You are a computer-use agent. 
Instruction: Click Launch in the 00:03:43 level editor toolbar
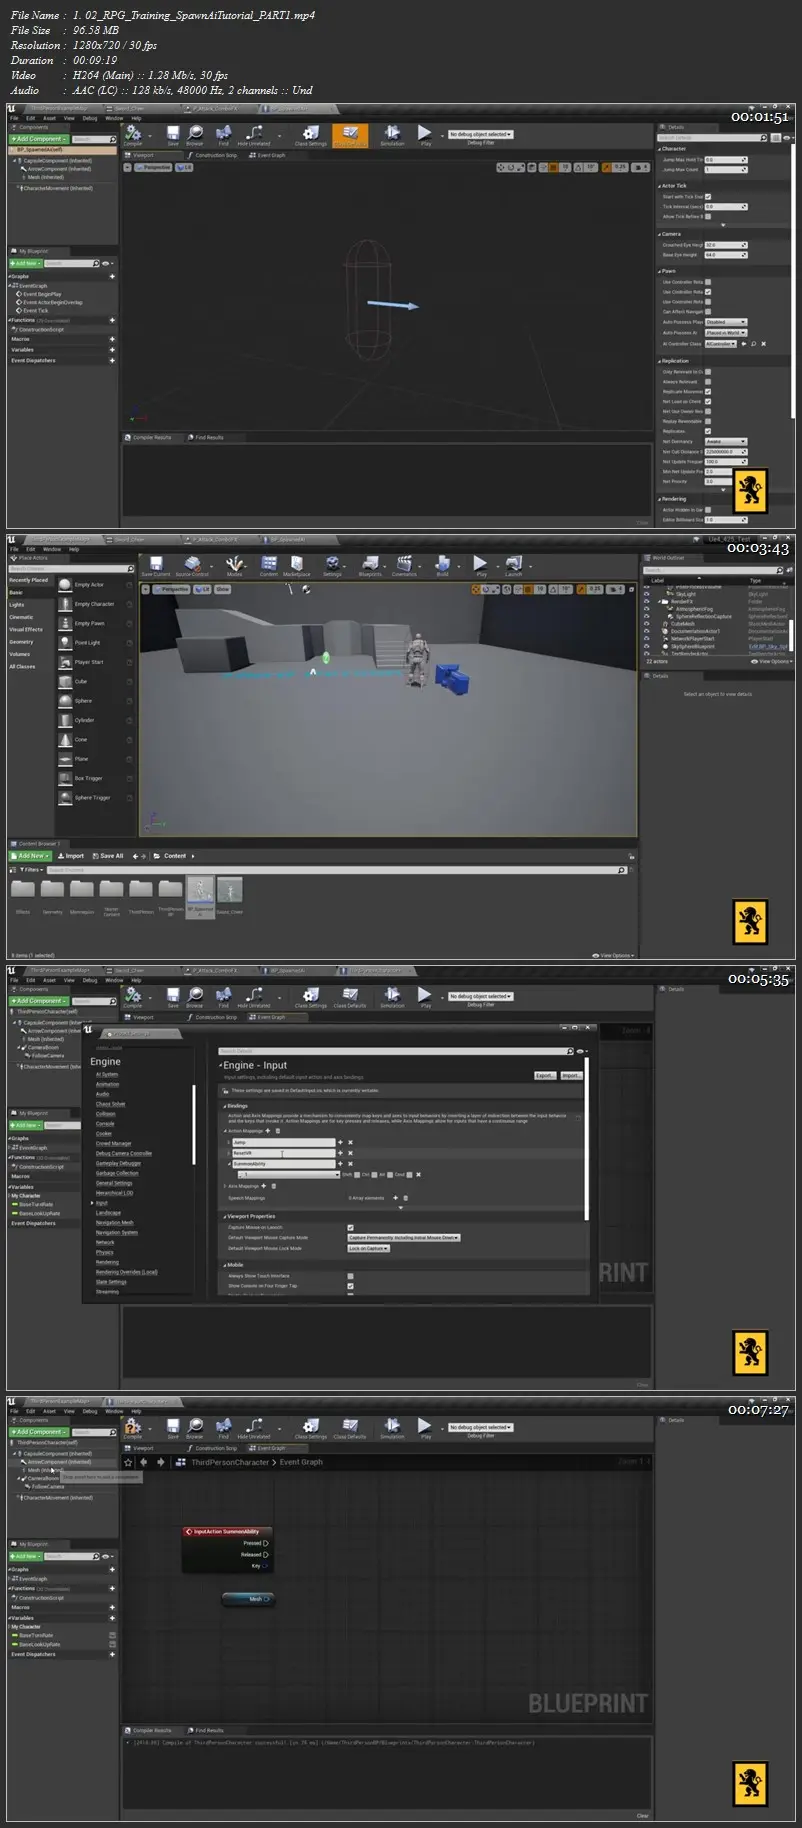(514, 567)
